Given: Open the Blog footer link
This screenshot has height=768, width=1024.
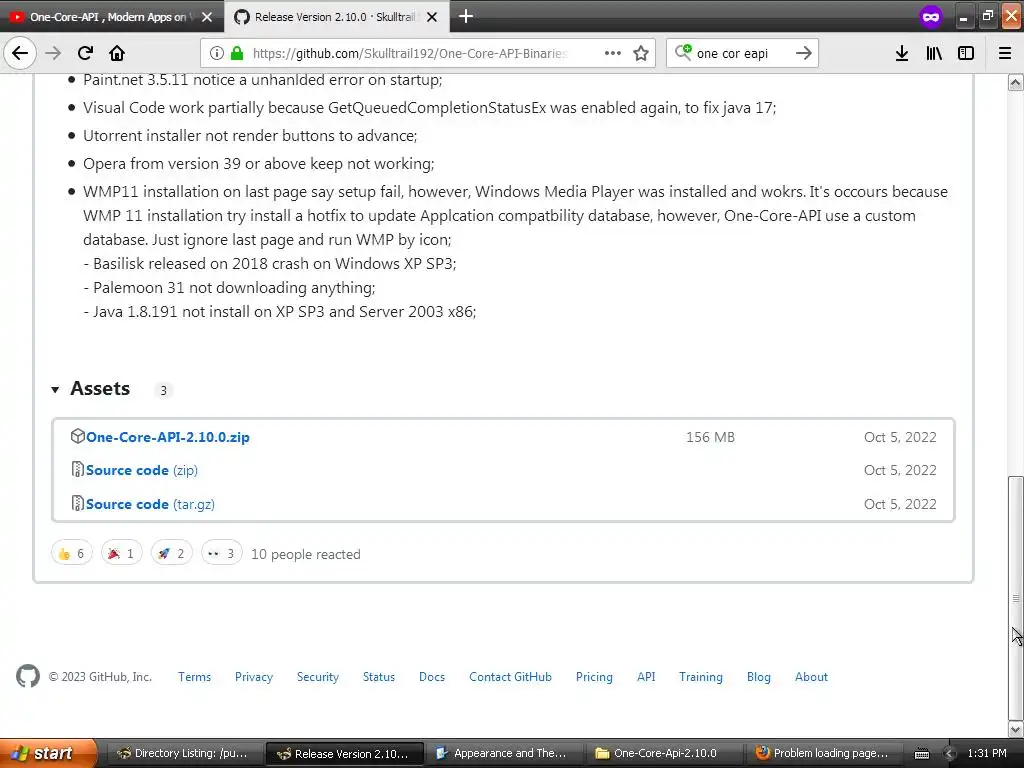Looking at the screenshot, I should coord(759,677).
